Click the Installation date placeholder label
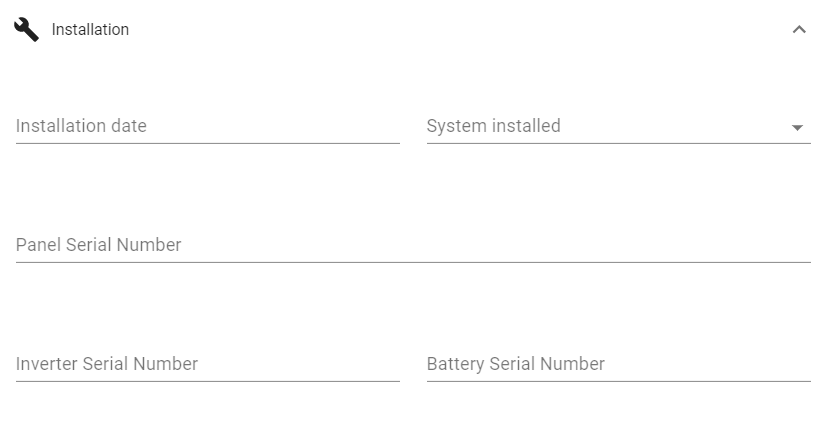This screenshot has width=824, height=423. (x=81, y=126)
